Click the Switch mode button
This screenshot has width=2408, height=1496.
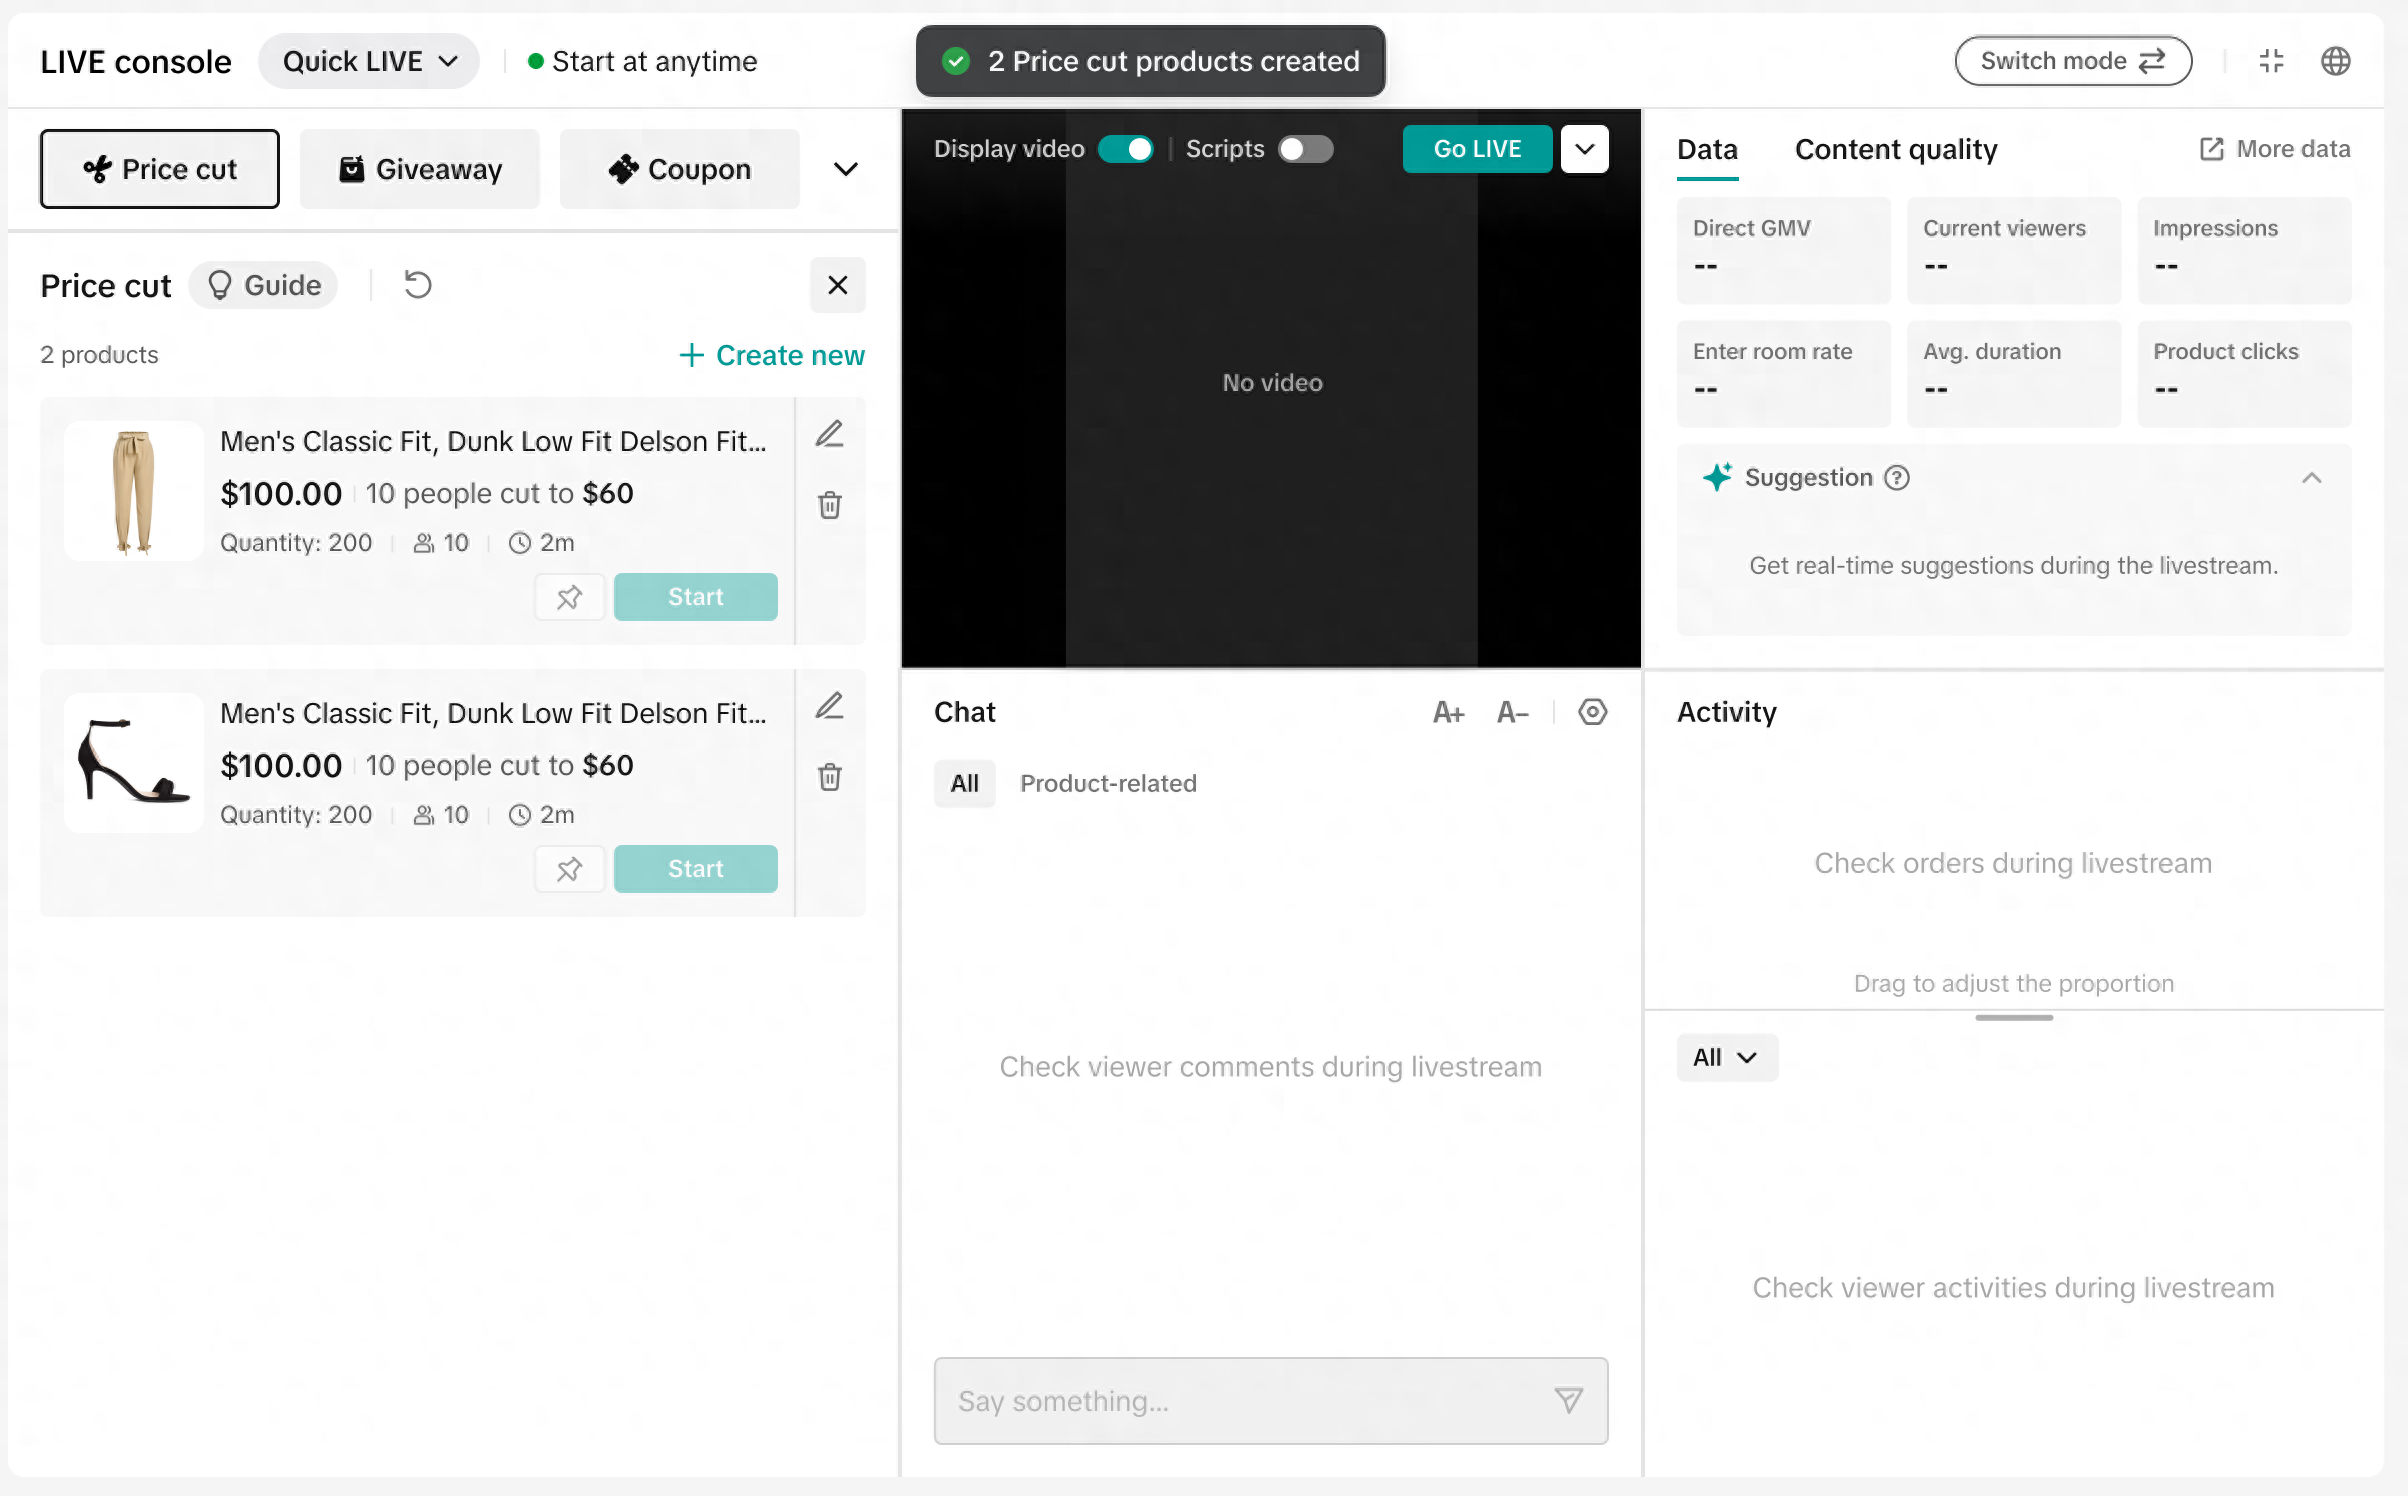pos(2073,61)
